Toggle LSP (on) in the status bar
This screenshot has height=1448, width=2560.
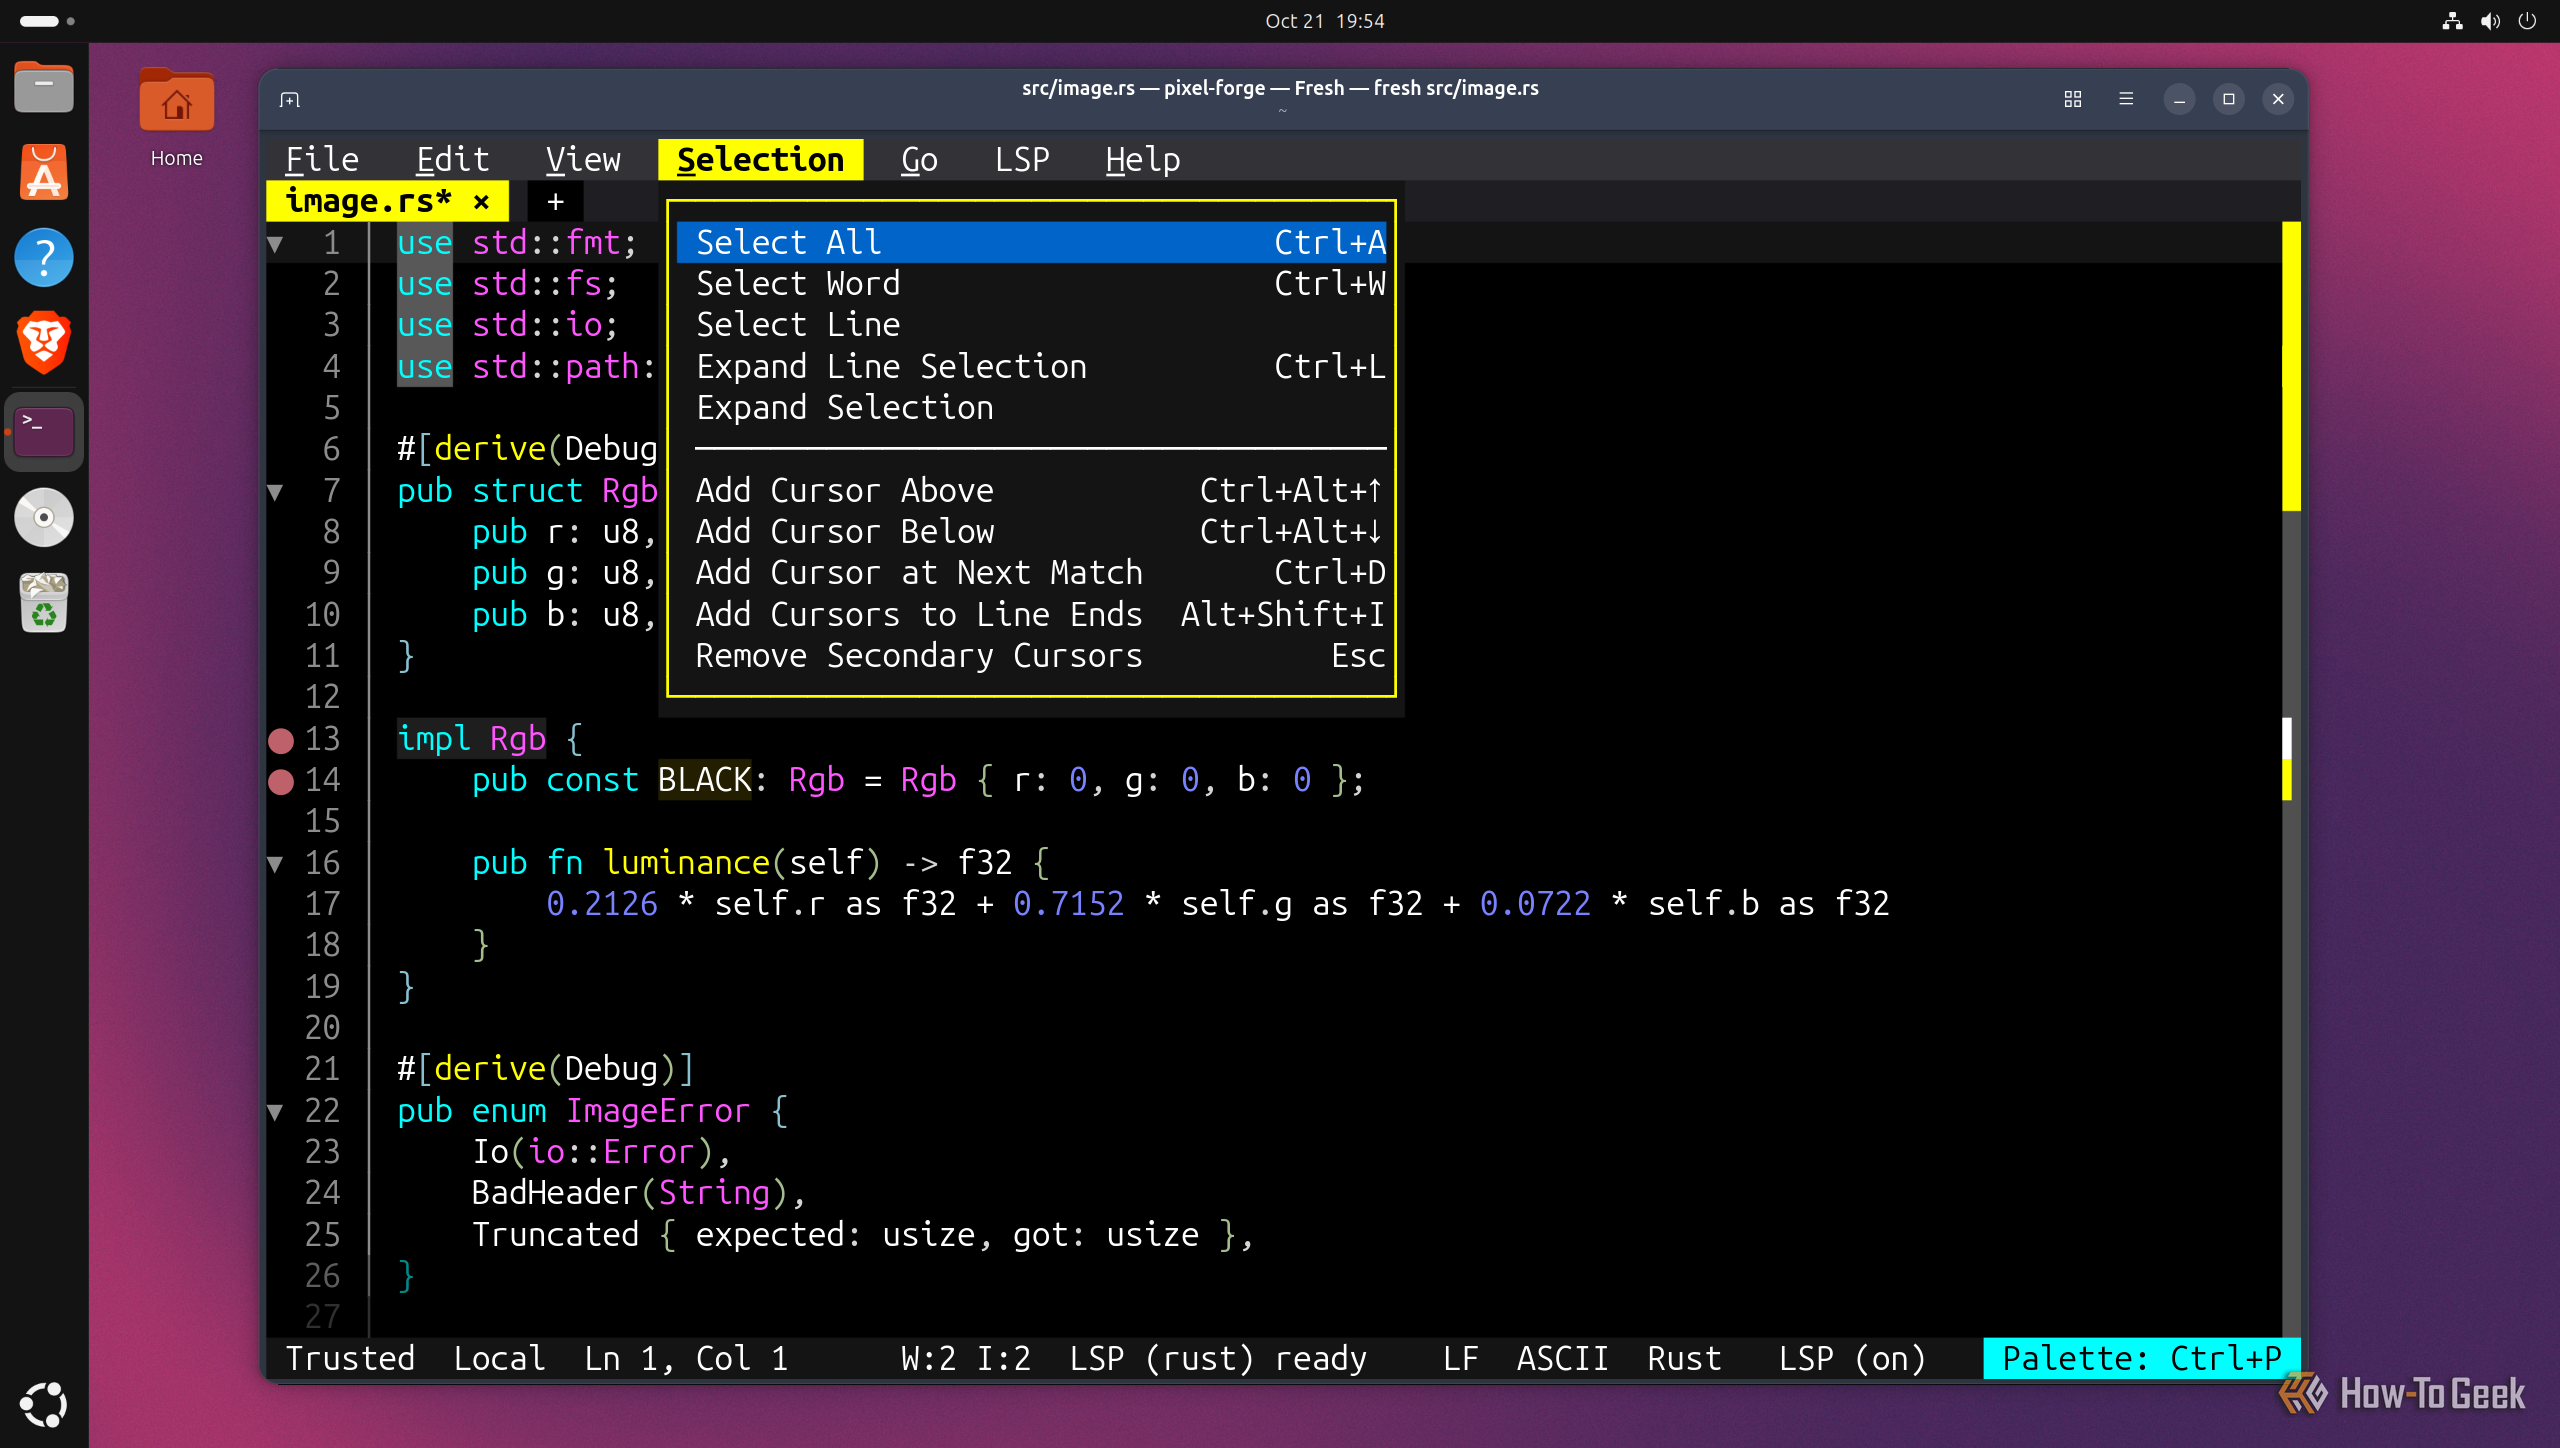(x=1852, y=1358)
